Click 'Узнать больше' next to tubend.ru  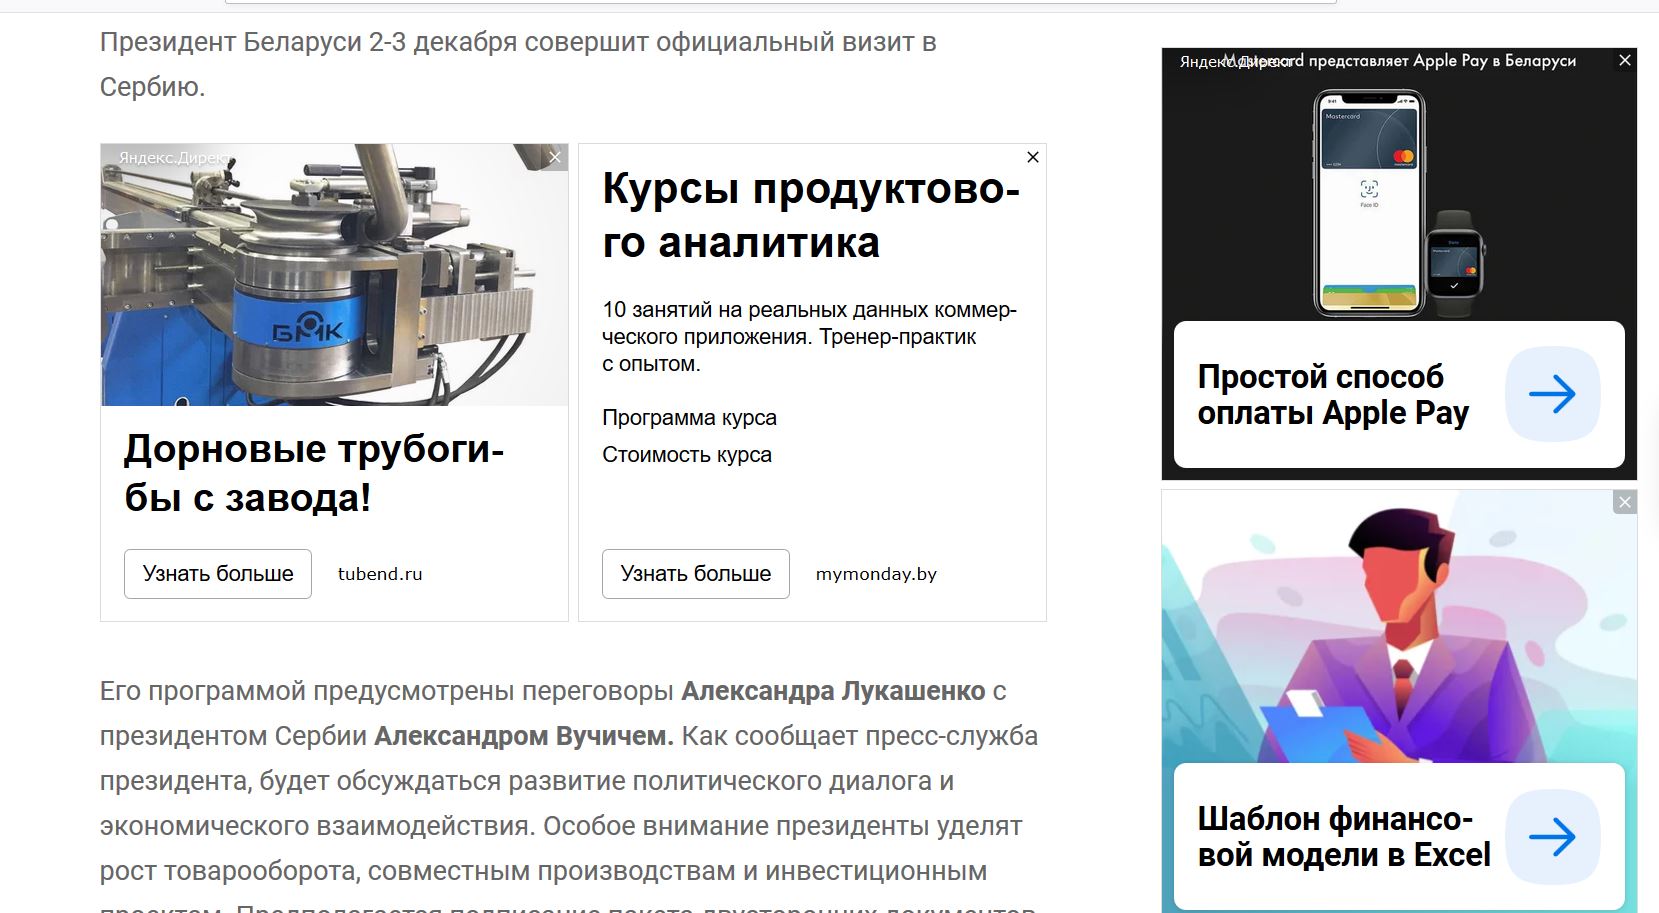pos(218,574)
